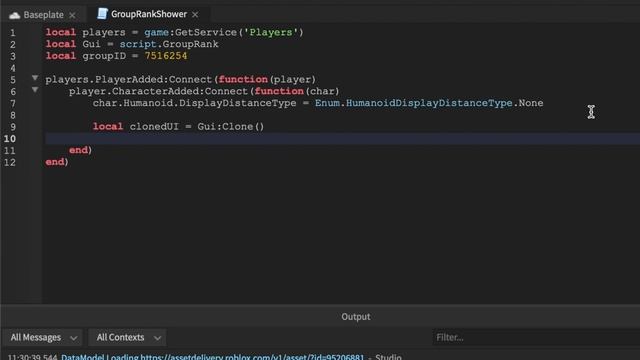Click clonedUI variable on line 9
The height and width of the screenshot is (360, 640).
point(154,127)
